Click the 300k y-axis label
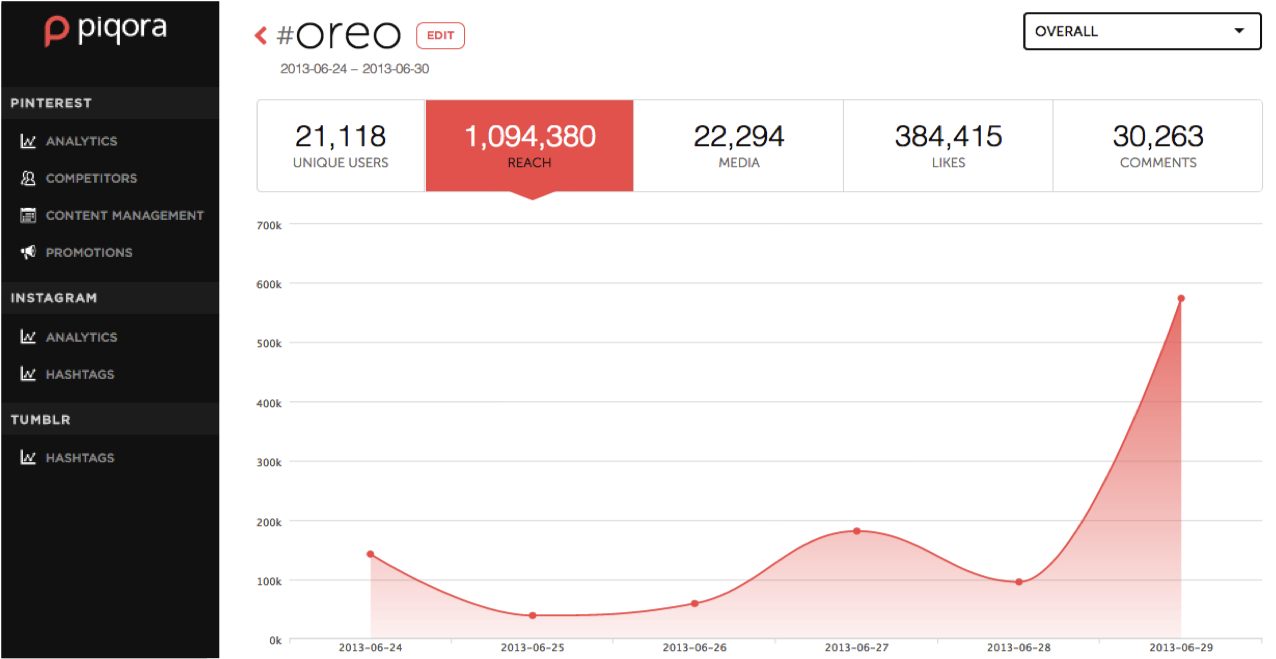The width and height of the screenshot is (1276, 659). (270, 462)
